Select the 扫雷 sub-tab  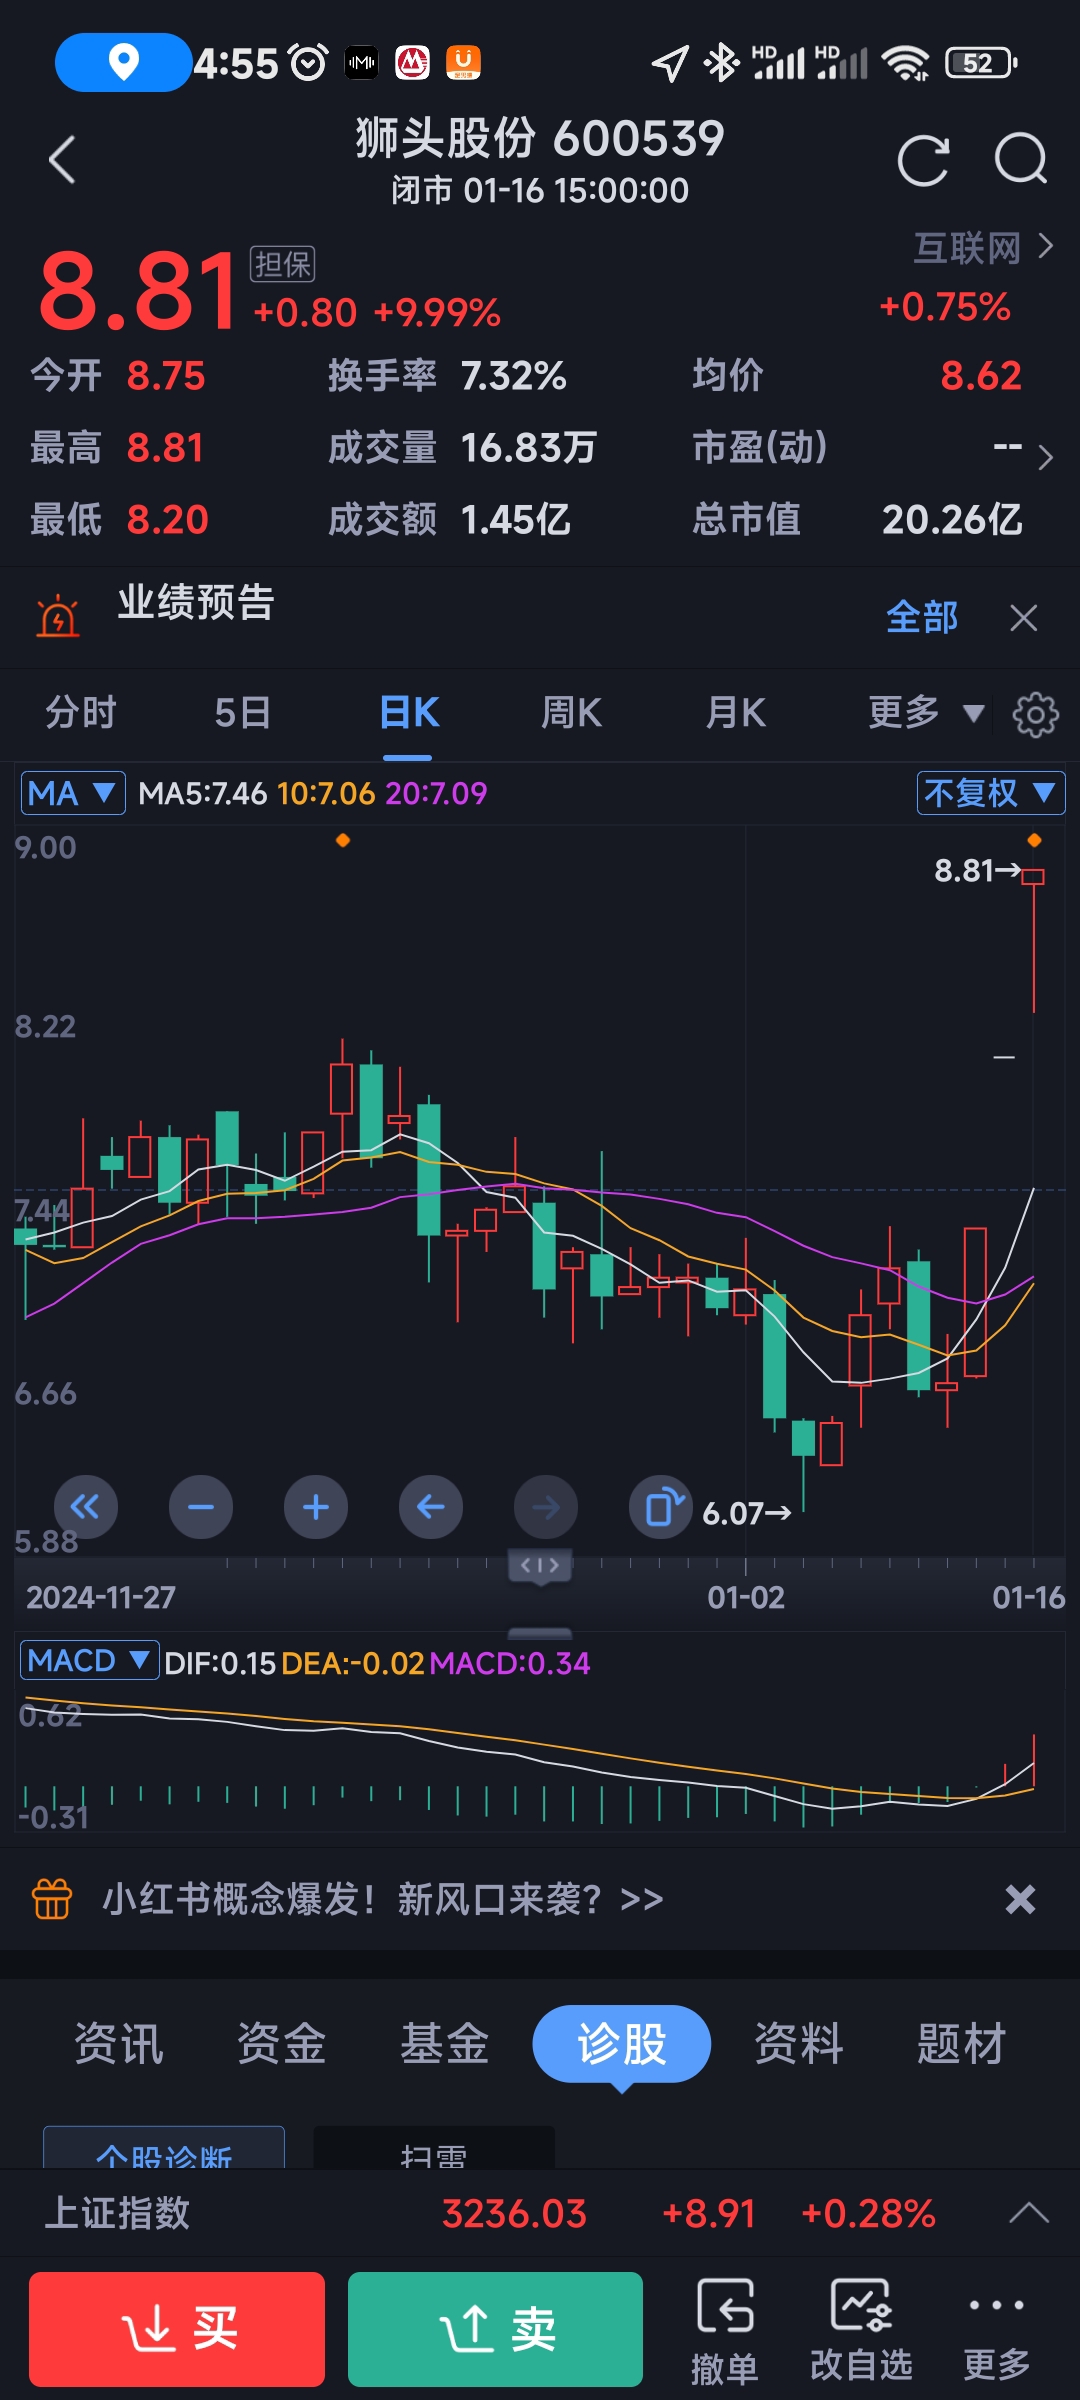(x=434, y=2148)
